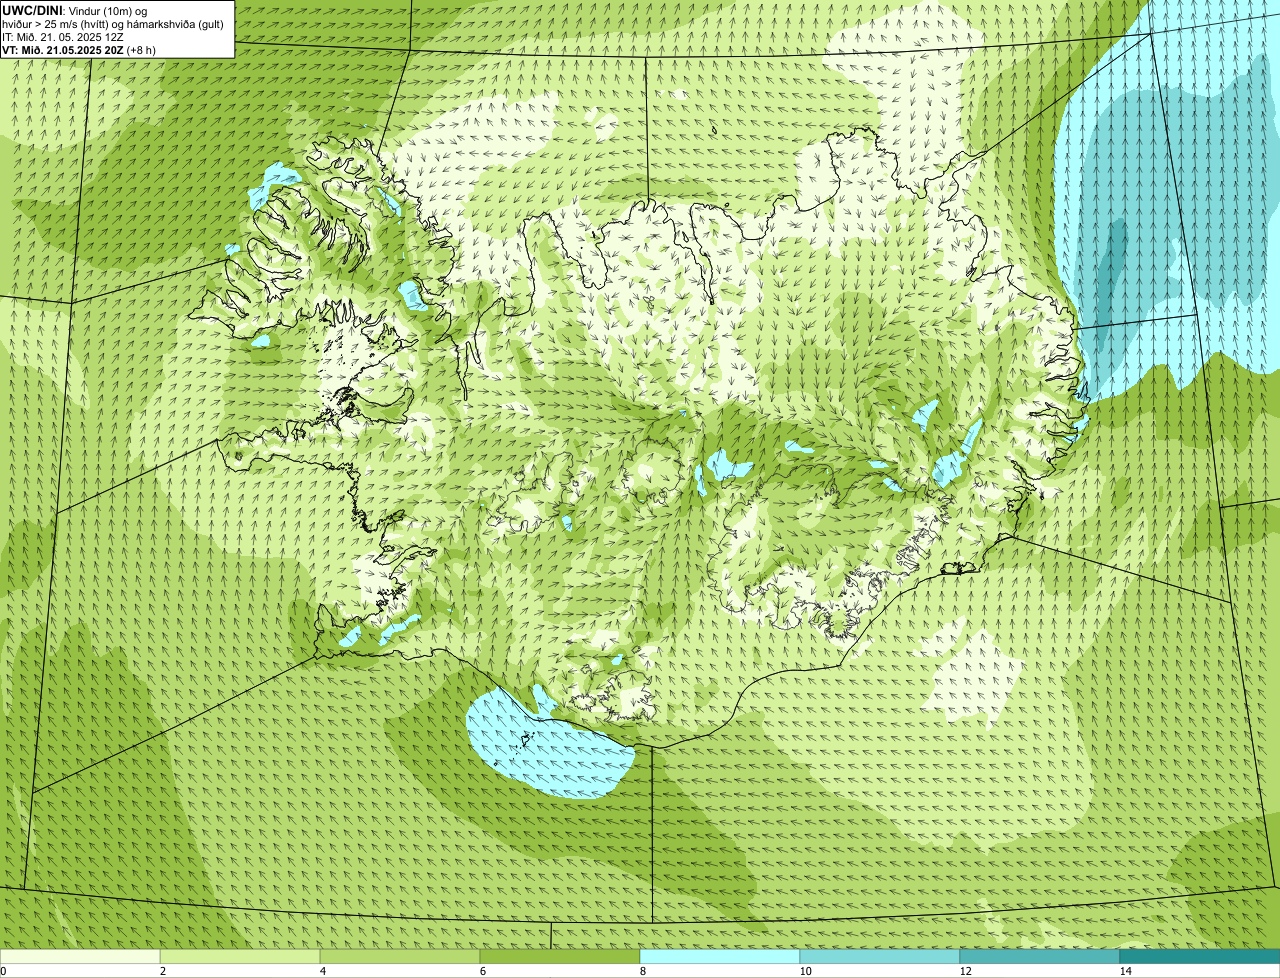Image resolution: width=1280 pixels, height=978 pixels.
Task: Click the colorbar tick label '12'
Action: (965, 971)
